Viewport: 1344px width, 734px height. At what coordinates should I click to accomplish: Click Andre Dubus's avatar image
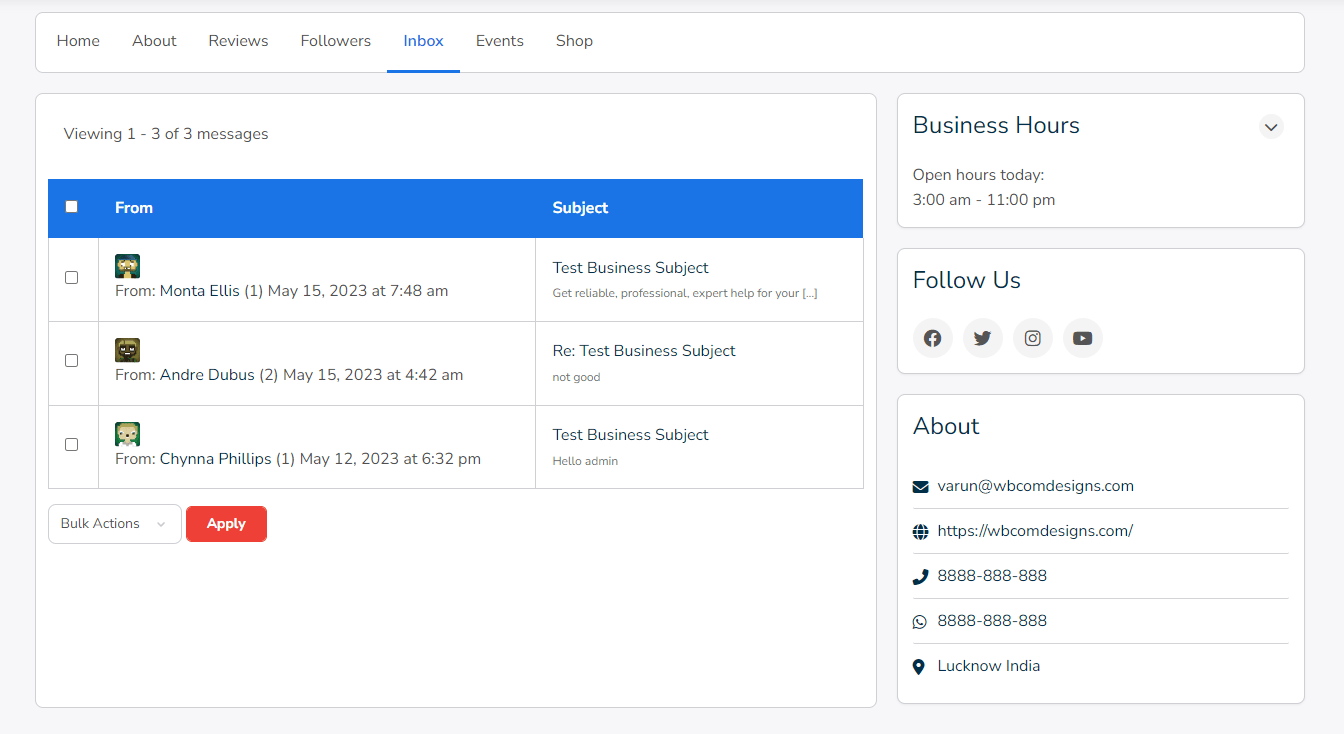(127, 350)
